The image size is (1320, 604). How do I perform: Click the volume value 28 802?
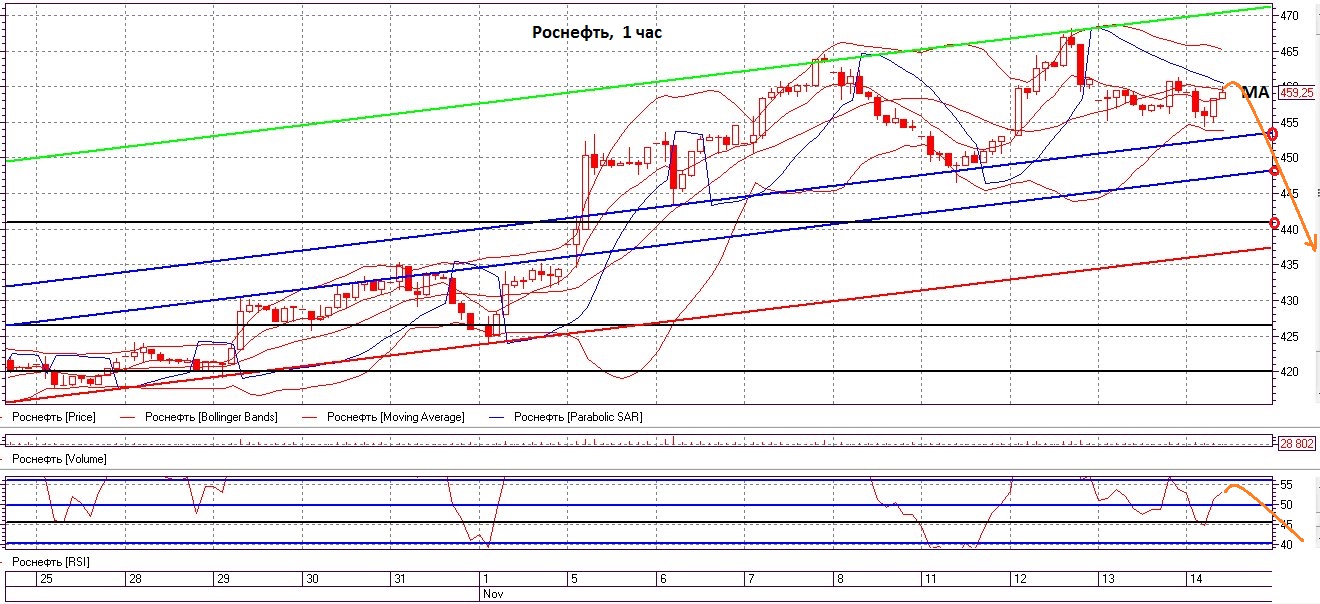pyautogui.click(x=1297, y=443)
